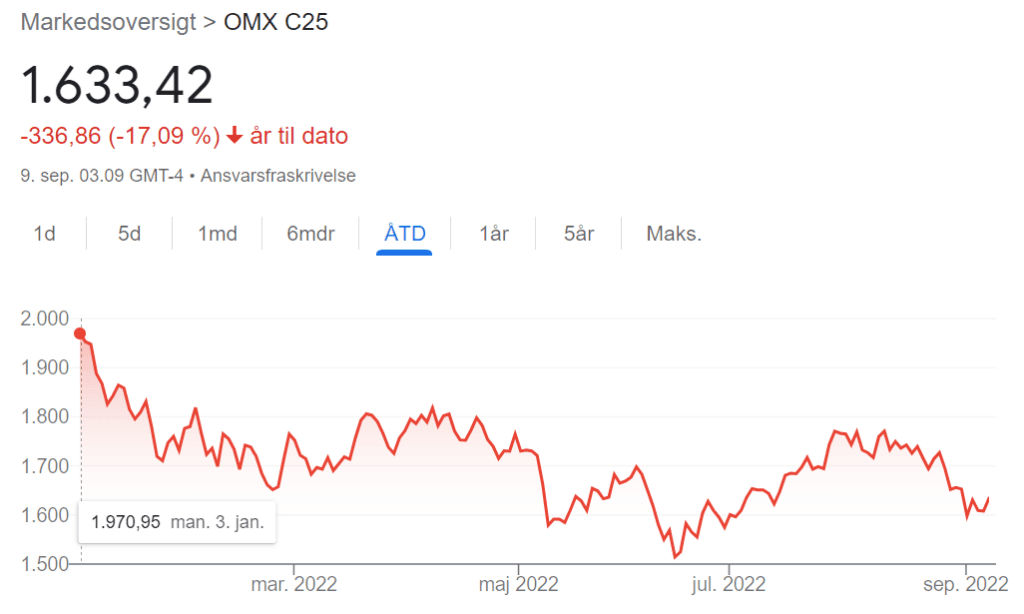1024x614 pixels.
Task: Show the 5år time range
Action: (x=579, y=234)
